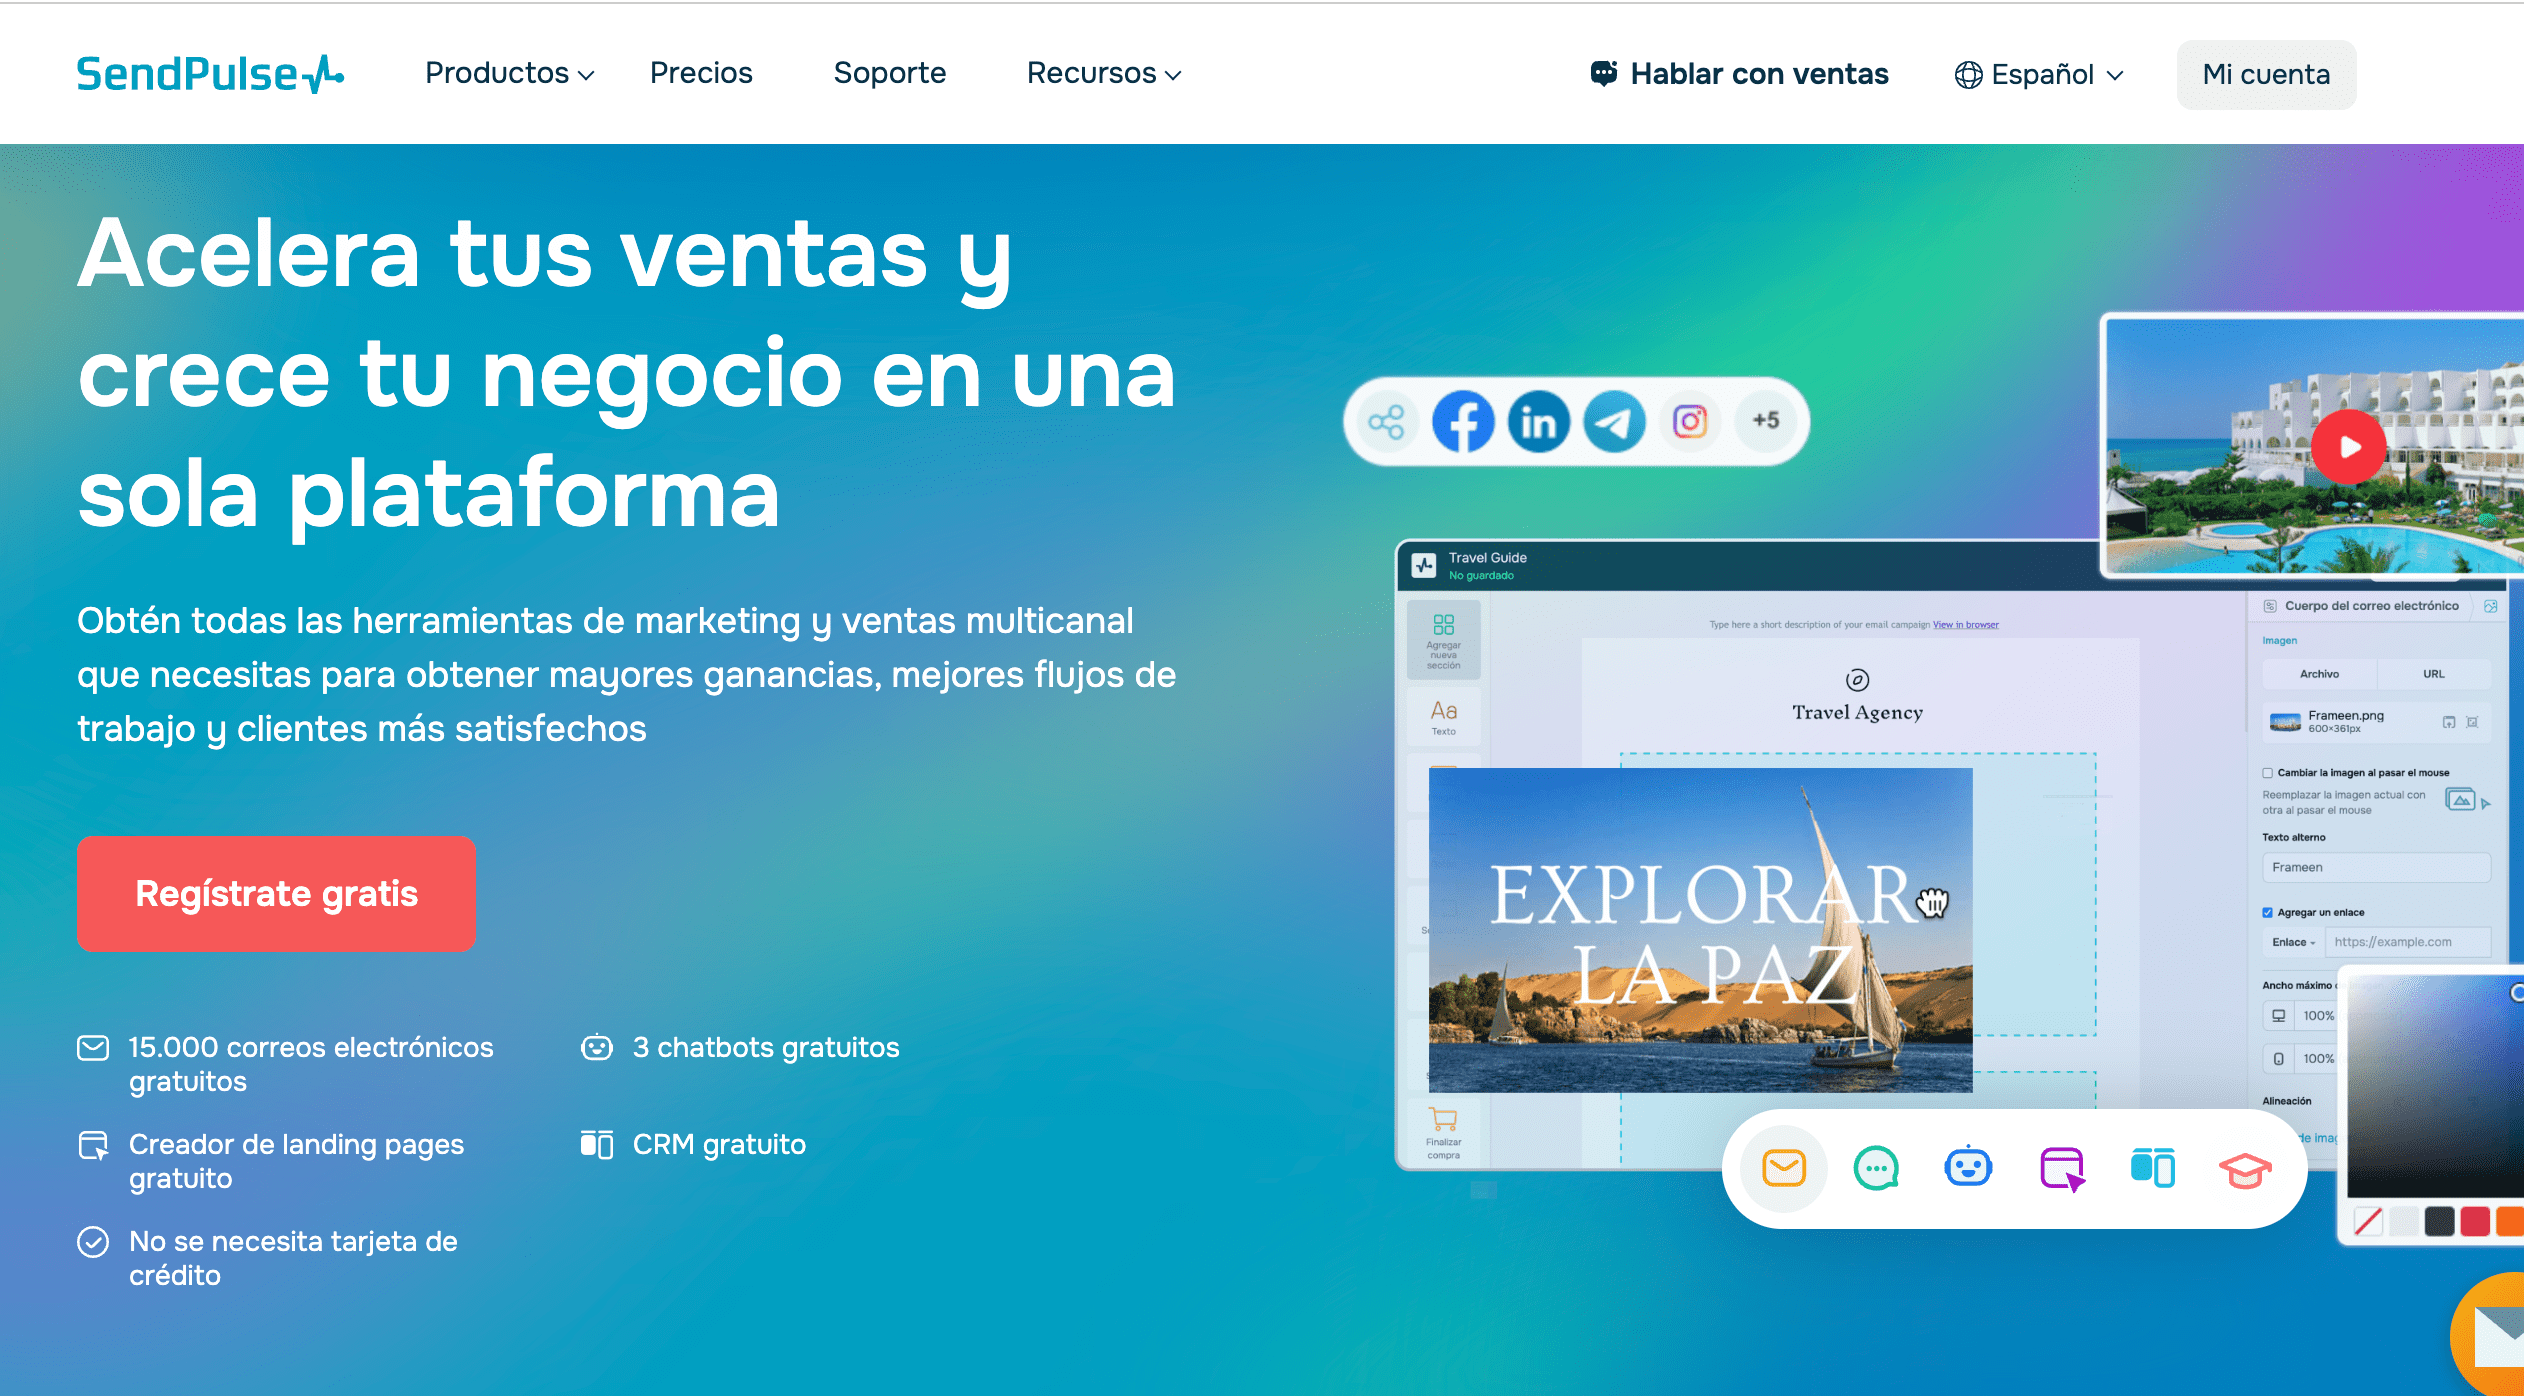Click the checkmark icon beside No se necesita tarjeta
This screenshot has height=1396, width=2524.
point(93,1241)
